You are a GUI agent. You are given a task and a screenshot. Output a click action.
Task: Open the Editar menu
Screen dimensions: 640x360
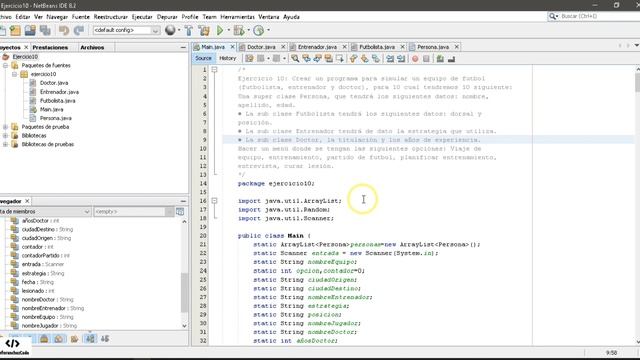coord(23,17)
